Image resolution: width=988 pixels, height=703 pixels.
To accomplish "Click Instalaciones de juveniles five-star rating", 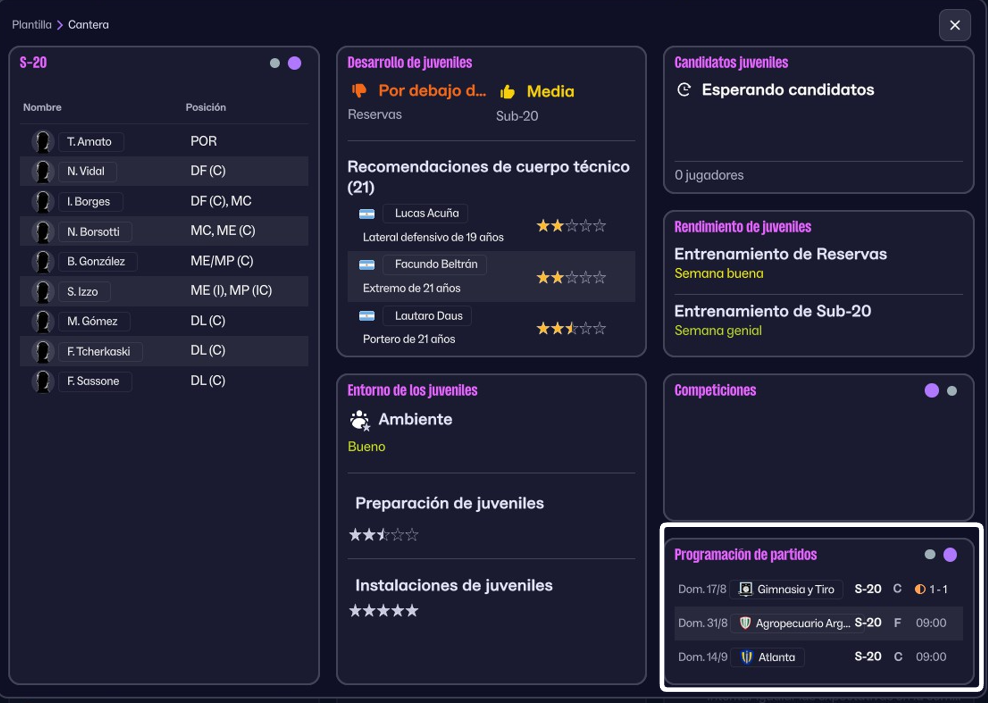I will [384, 610].
